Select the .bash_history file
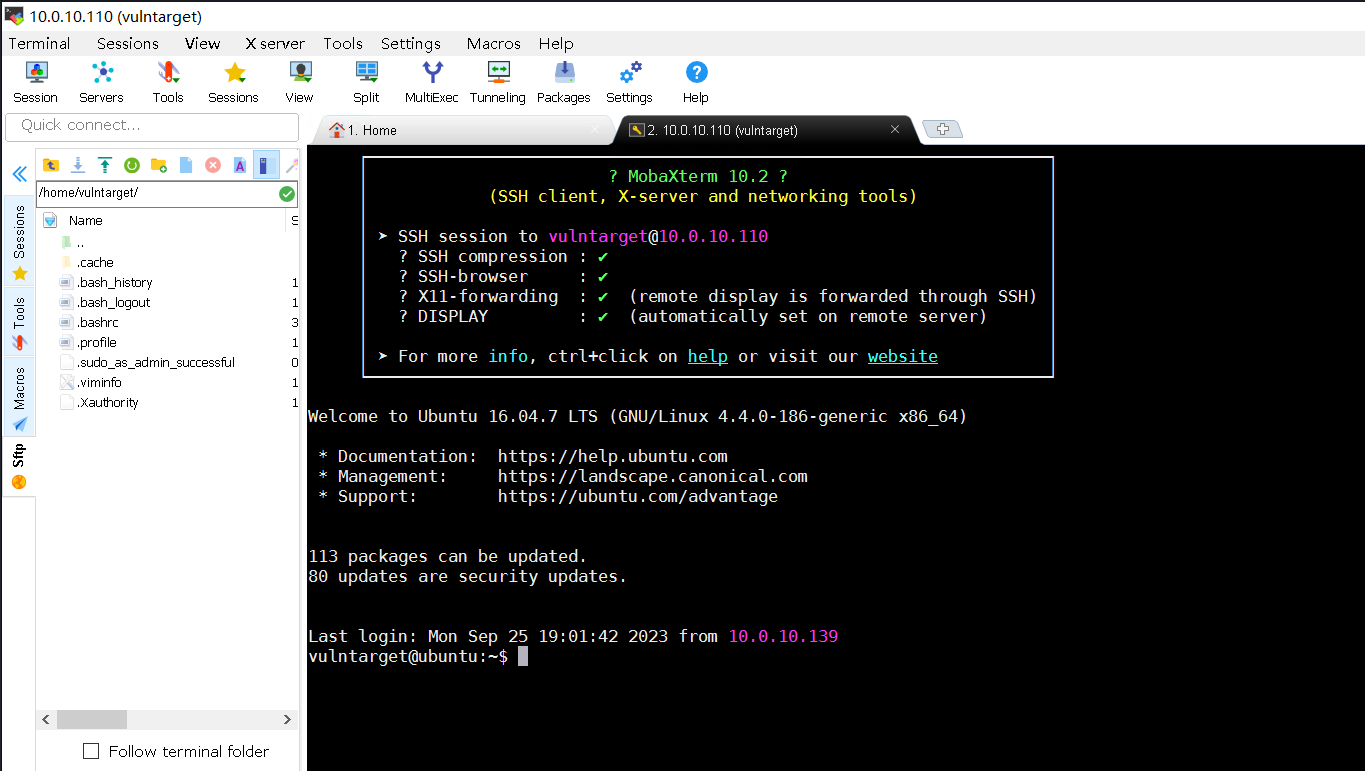Viewport: 1365px width, 771px height. (106, 282)
